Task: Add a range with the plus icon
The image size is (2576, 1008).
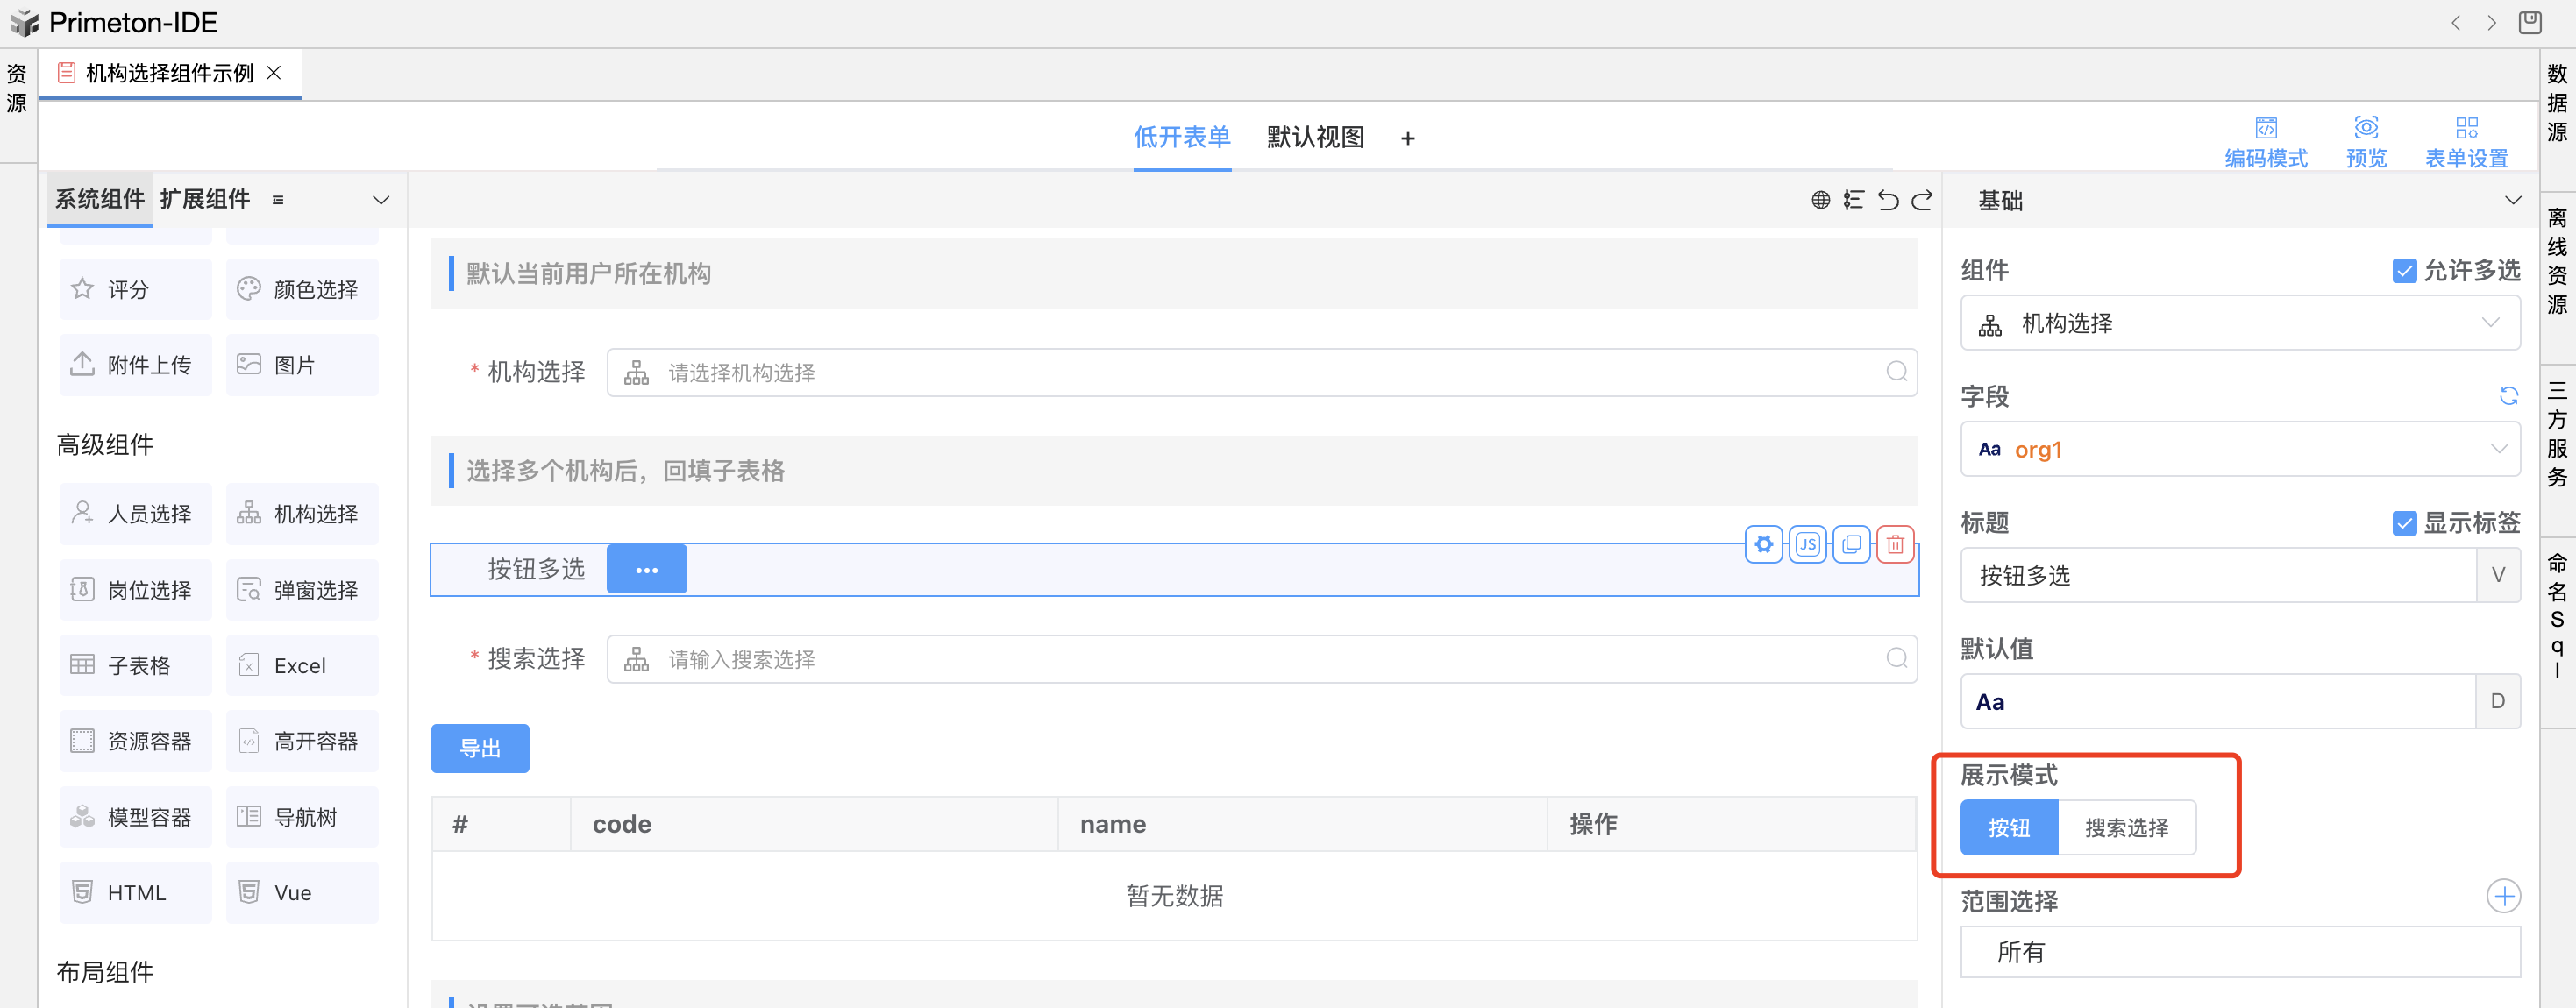Action: (x=2503, y=896)
